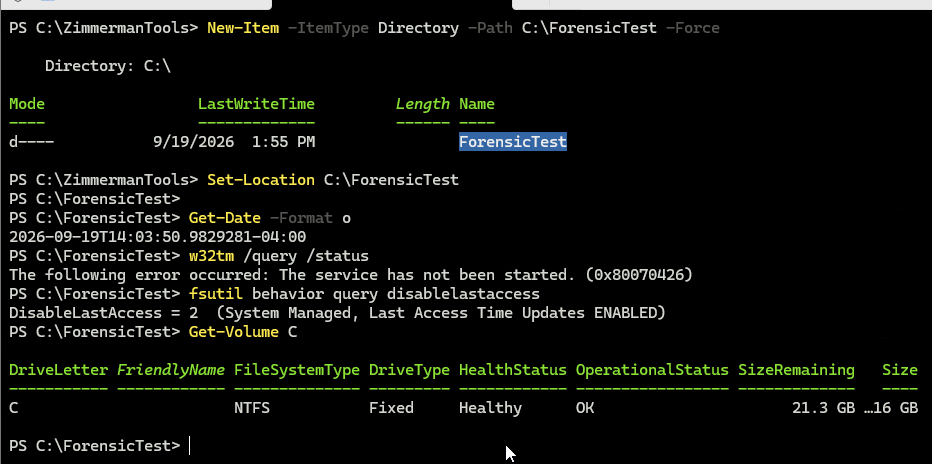Screen dimensions: 932x464
Task: Click the 'DisableLastAccess = 2' output
Action: coord(103,313)
